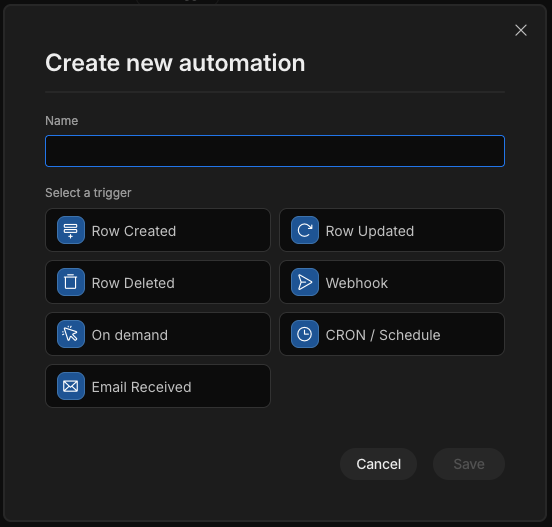Pick the CRON / Schedule trigger label
This screenshot has height=527, width=552.
pyautogui.click(x=383, y=335)
